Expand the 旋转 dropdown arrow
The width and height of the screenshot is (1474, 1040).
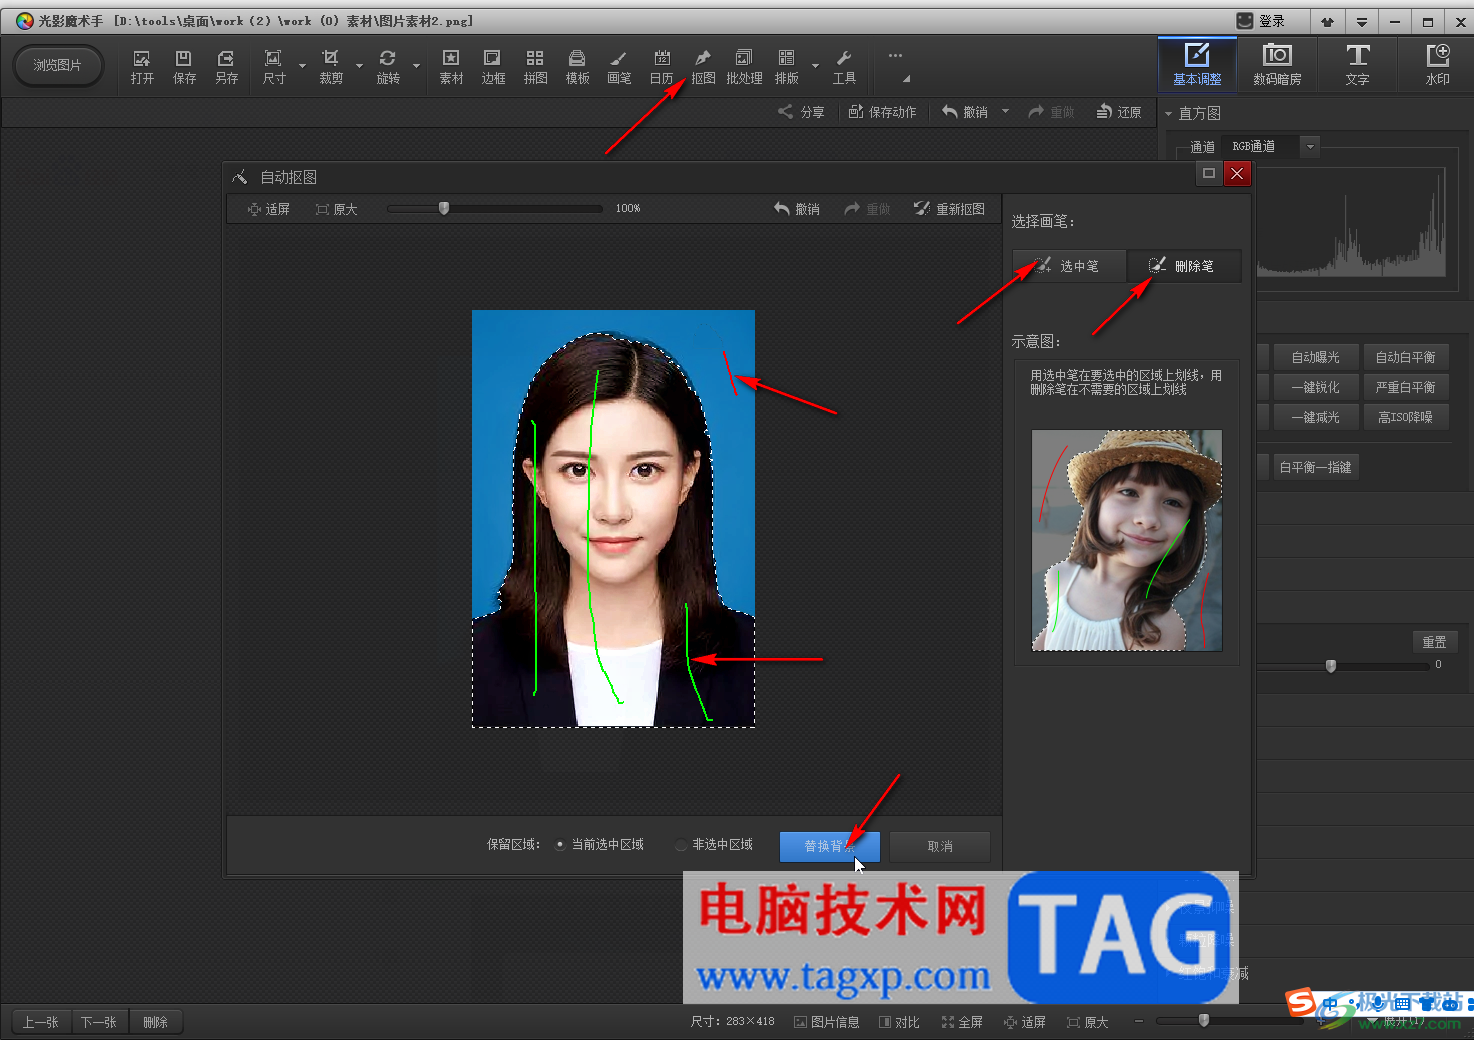tap(416, 67)
